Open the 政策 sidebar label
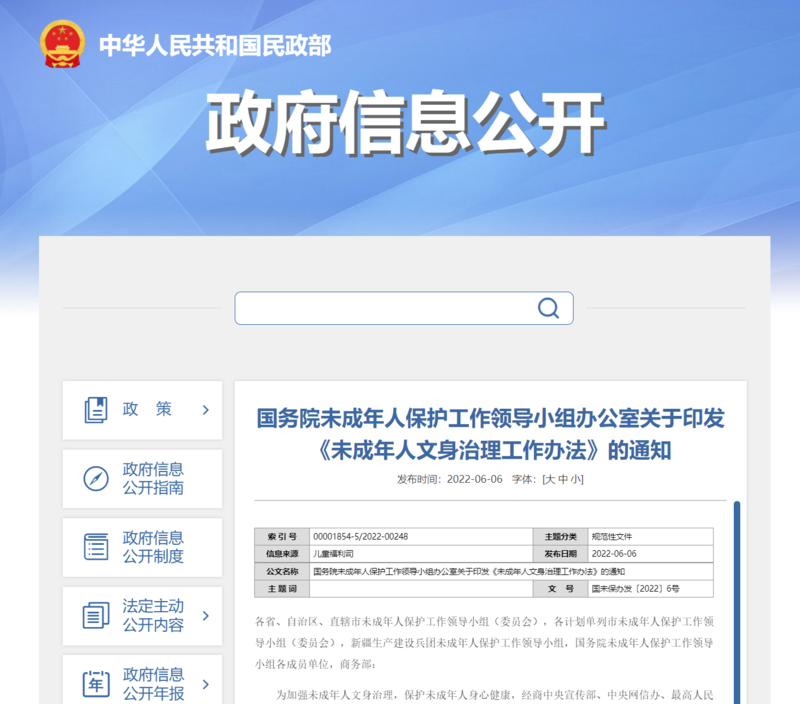The image size is (800, 704). click(x=147, y=409)
